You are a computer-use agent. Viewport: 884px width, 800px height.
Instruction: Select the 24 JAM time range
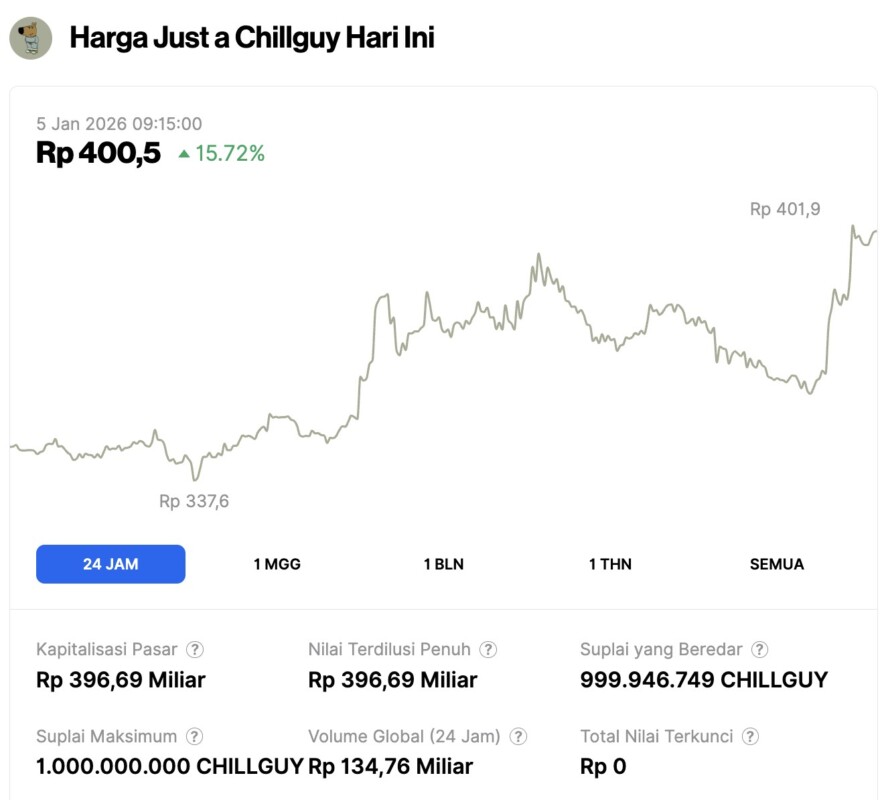pos(110,564)
